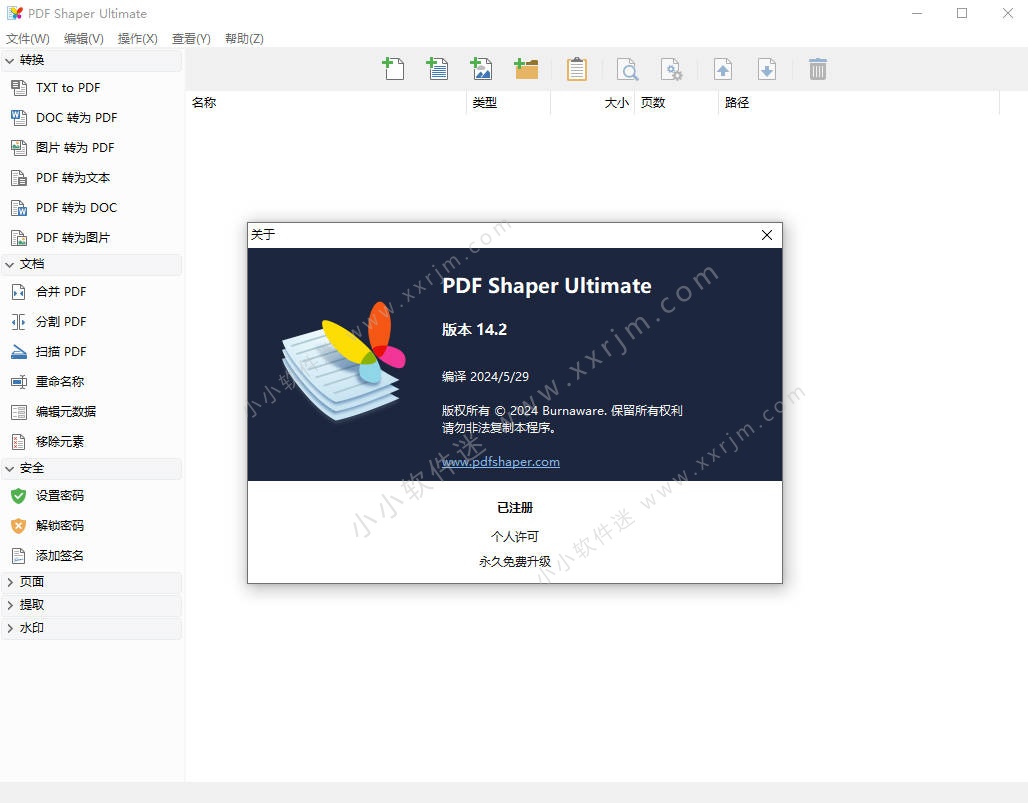Select the 分割 PDF label

[x=61, y=321]
